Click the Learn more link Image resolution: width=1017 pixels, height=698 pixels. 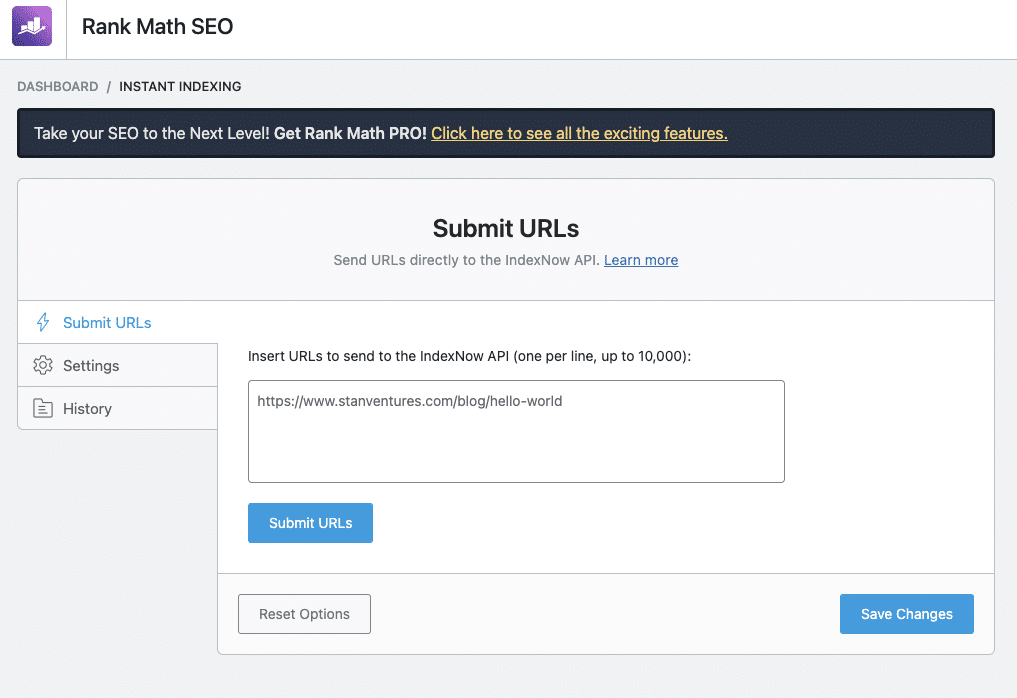click(x=641, y=260)
